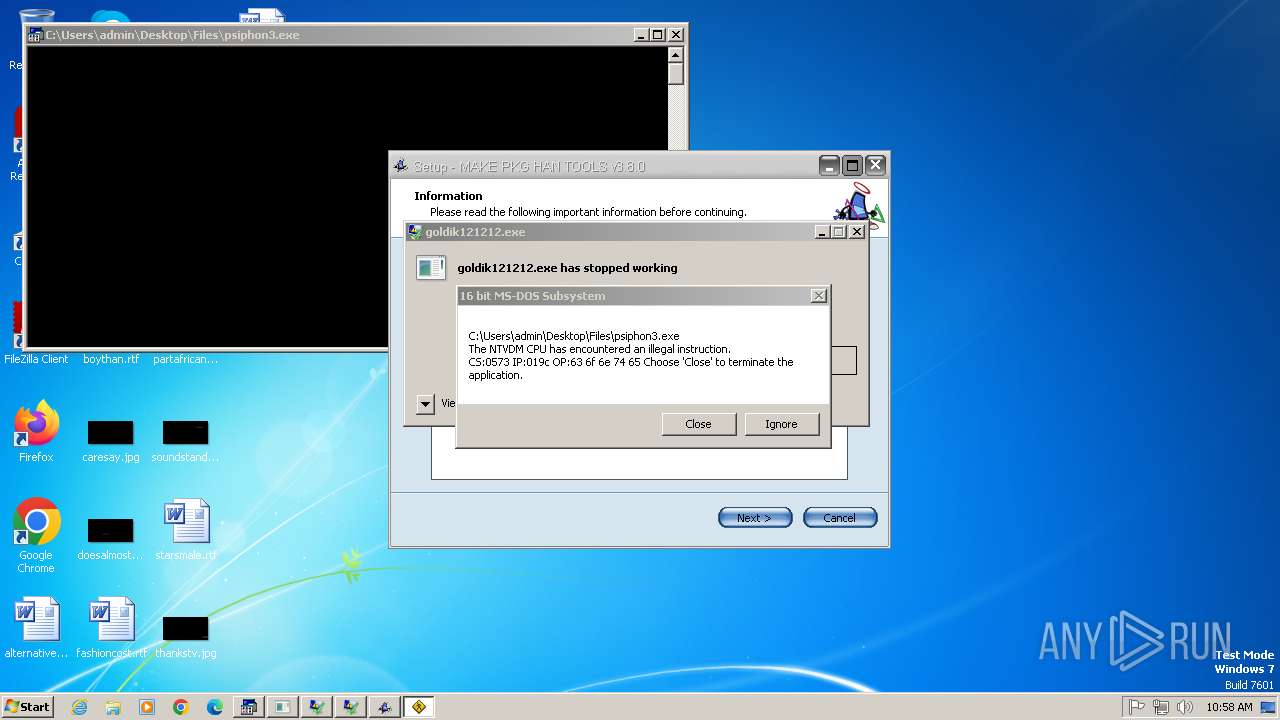Select the soundstand desktop file
Screen dimensions: 1280x720
tap(185, 441)
